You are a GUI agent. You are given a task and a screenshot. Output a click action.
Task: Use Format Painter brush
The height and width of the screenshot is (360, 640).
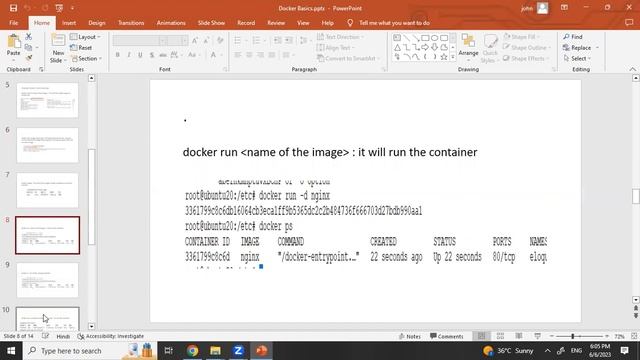pyautogui.click(x=29, y=58)
